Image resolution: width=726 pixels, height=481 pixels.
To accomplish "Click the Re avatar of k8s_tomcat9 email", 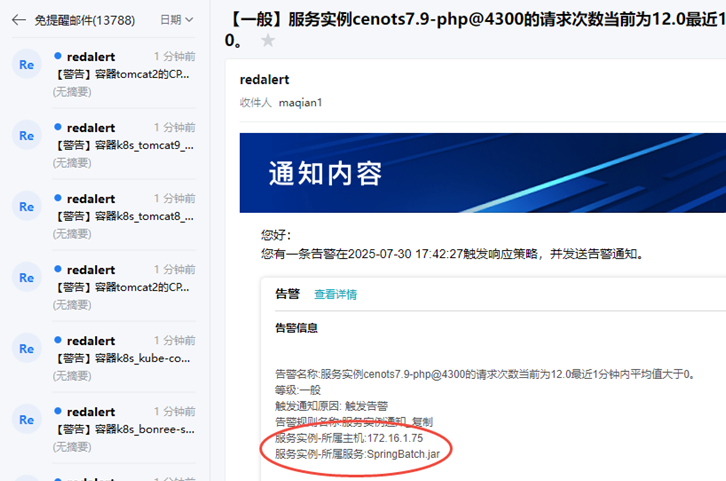I will [x=27, y=135].
